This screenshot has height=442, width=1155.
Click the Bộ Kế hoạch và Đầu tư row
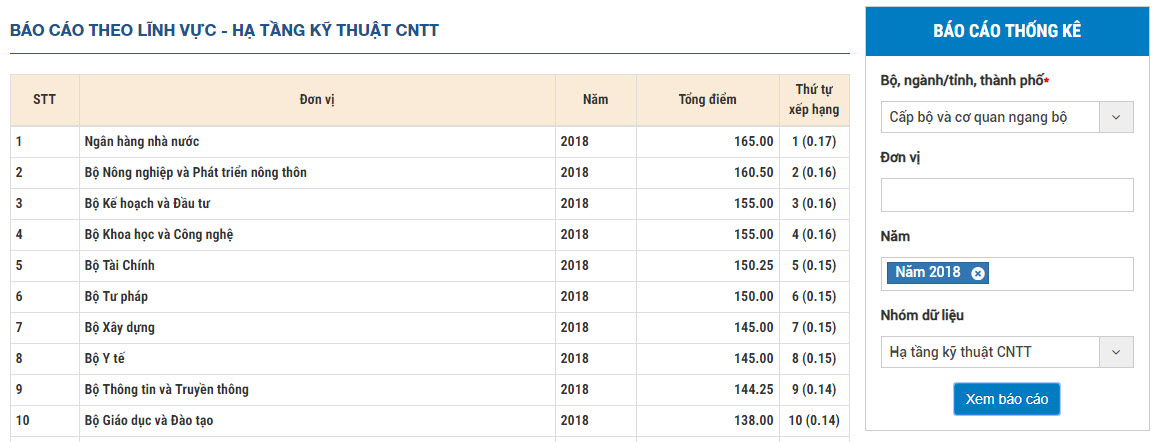tap(147, 204)
